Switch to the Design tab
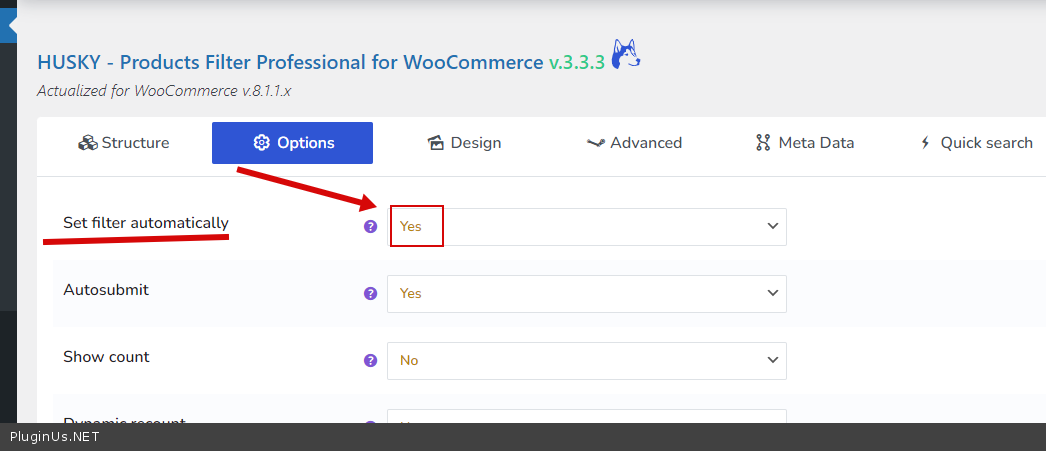 pyautogui.click(x=464, y=143)
